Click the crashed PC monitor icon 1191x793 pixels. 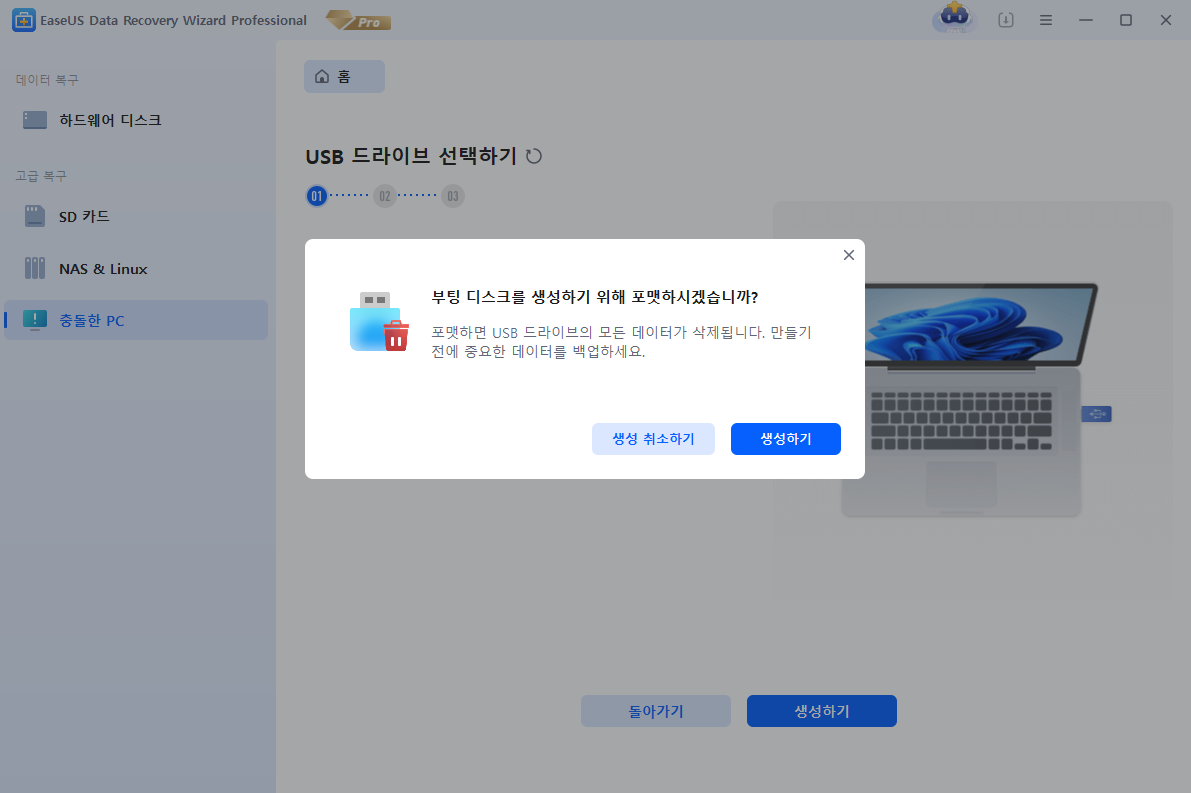[35, 321]
